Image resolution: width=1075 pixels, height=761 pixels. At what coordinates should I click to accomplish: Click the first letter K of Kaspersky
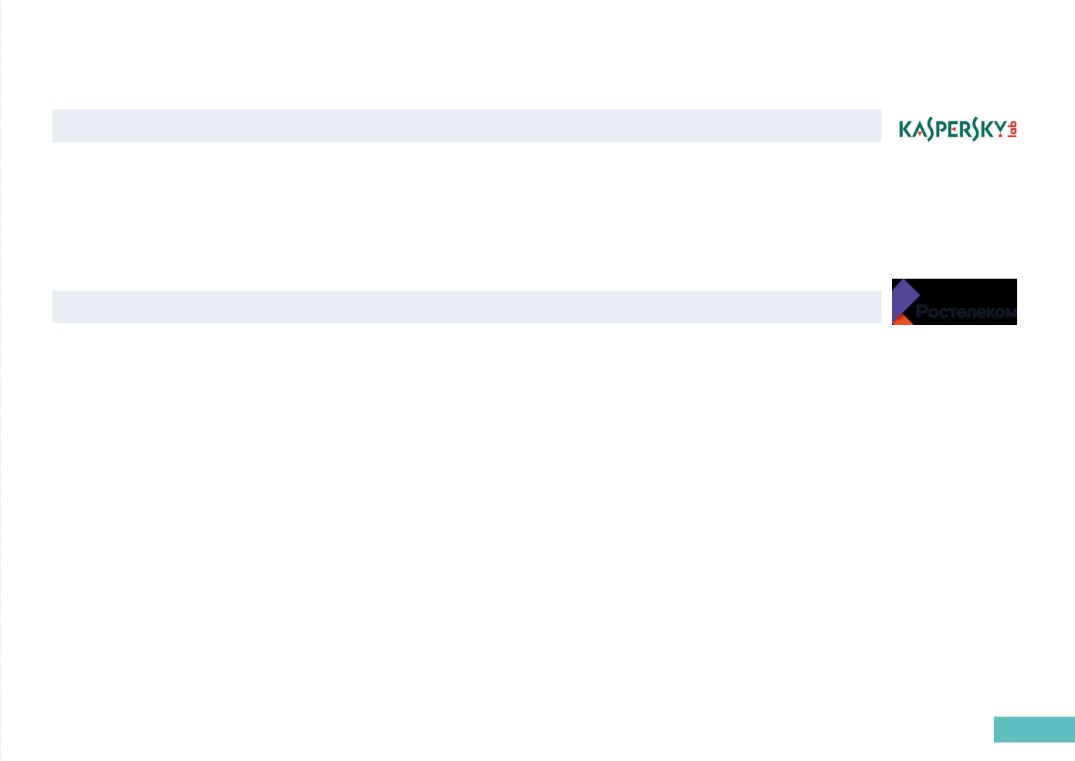pos(906,129)
